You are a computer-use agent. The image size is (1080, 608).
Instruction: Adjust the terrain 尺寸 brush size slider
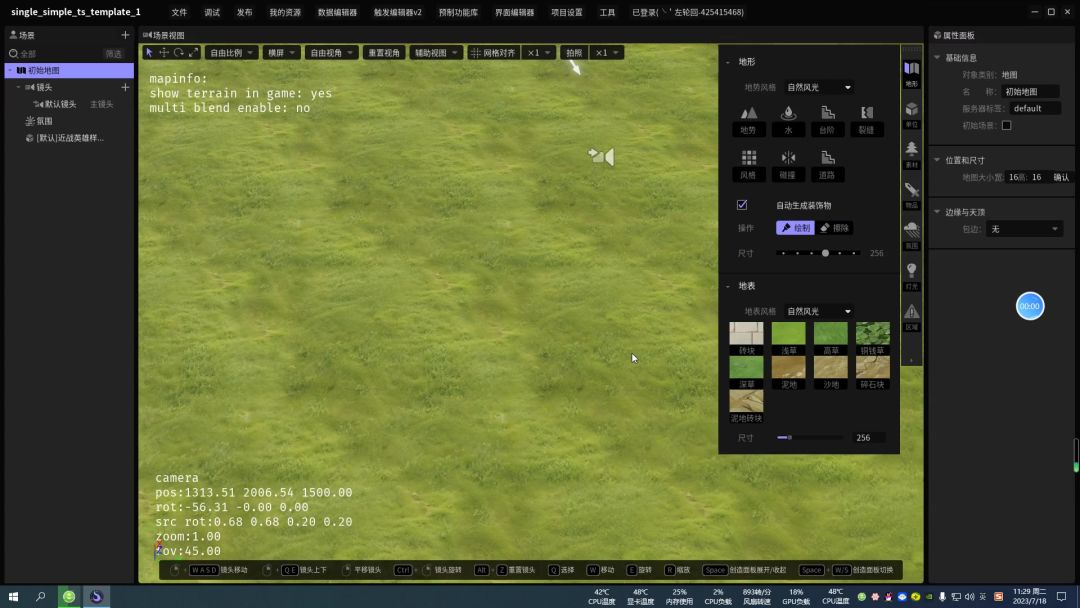pyautogui.click(x=825, y=253)
